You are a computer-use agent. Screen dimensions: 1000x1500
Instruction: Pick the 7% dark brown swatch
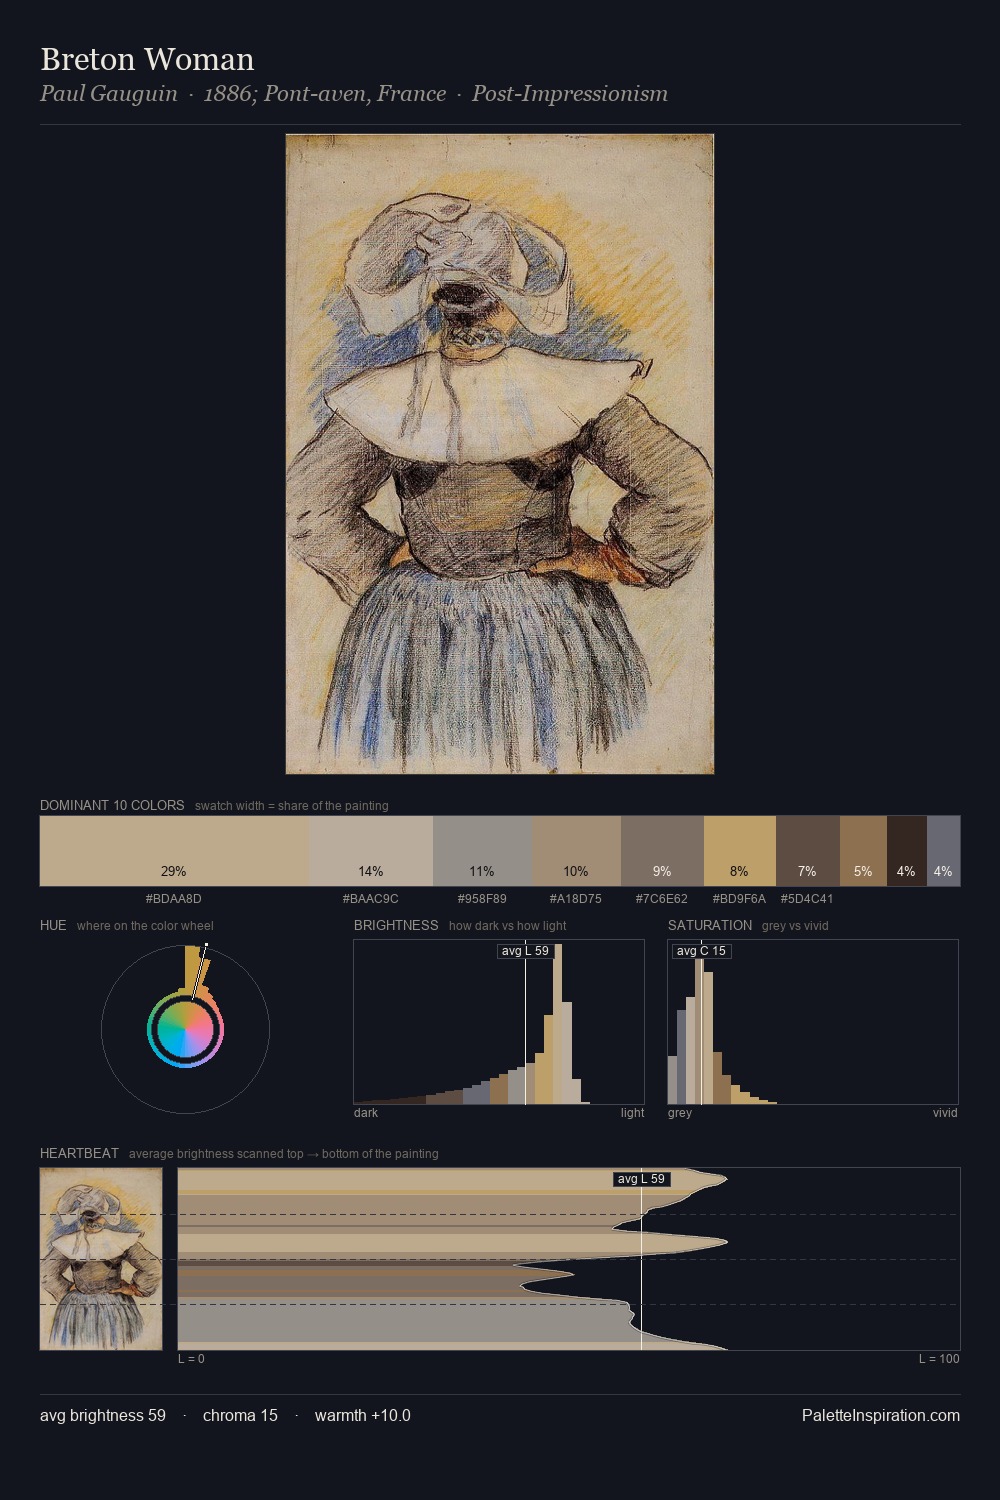[x=808, y=851]
